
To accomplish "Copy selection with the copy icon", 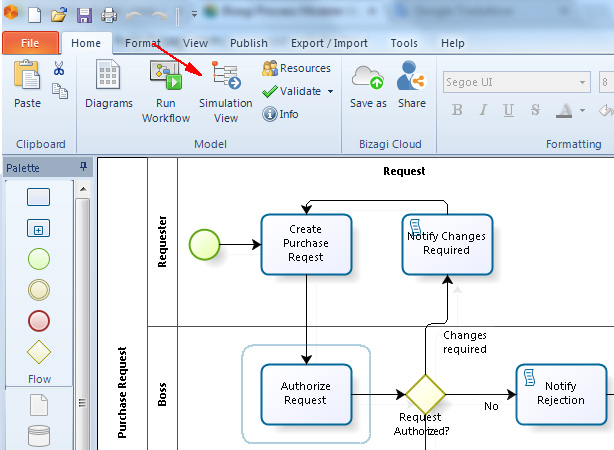I will pos(60,91).
